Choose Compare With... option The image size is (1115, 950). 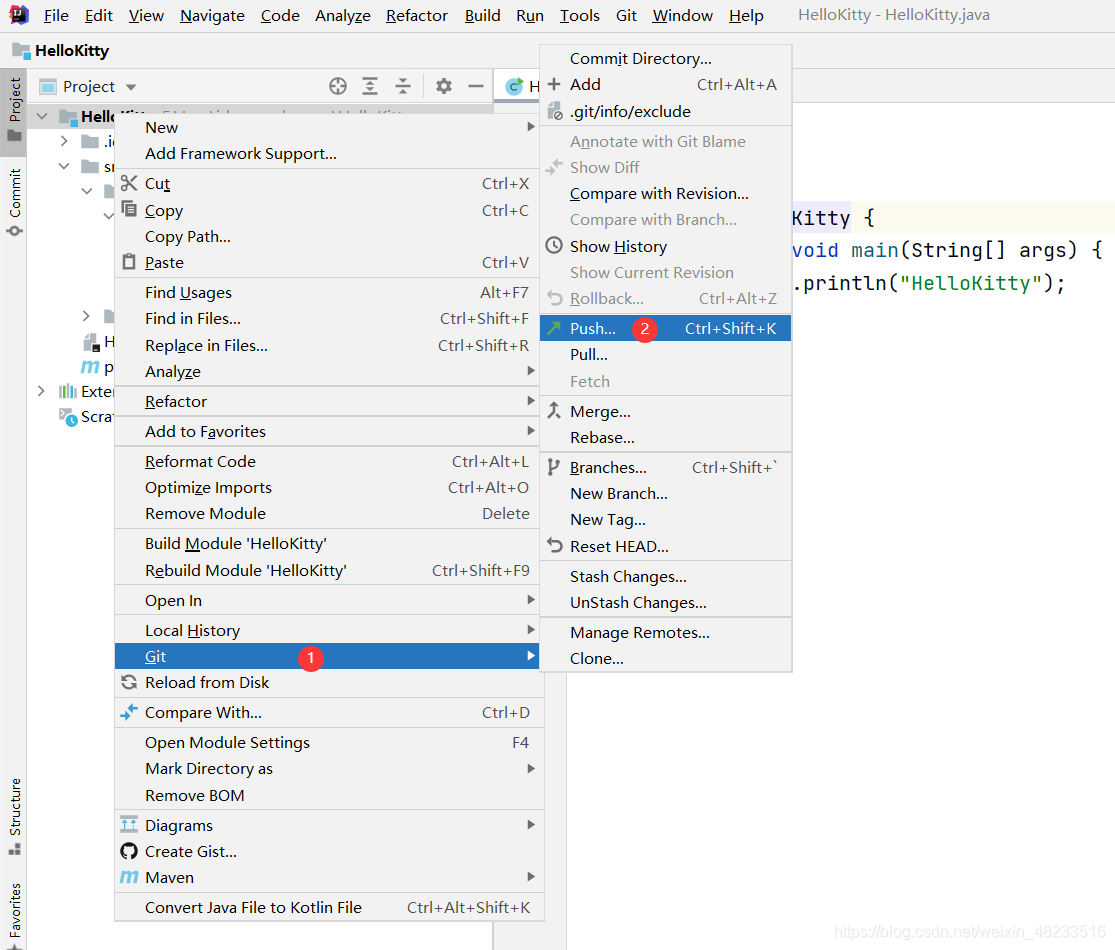point(329,712)
